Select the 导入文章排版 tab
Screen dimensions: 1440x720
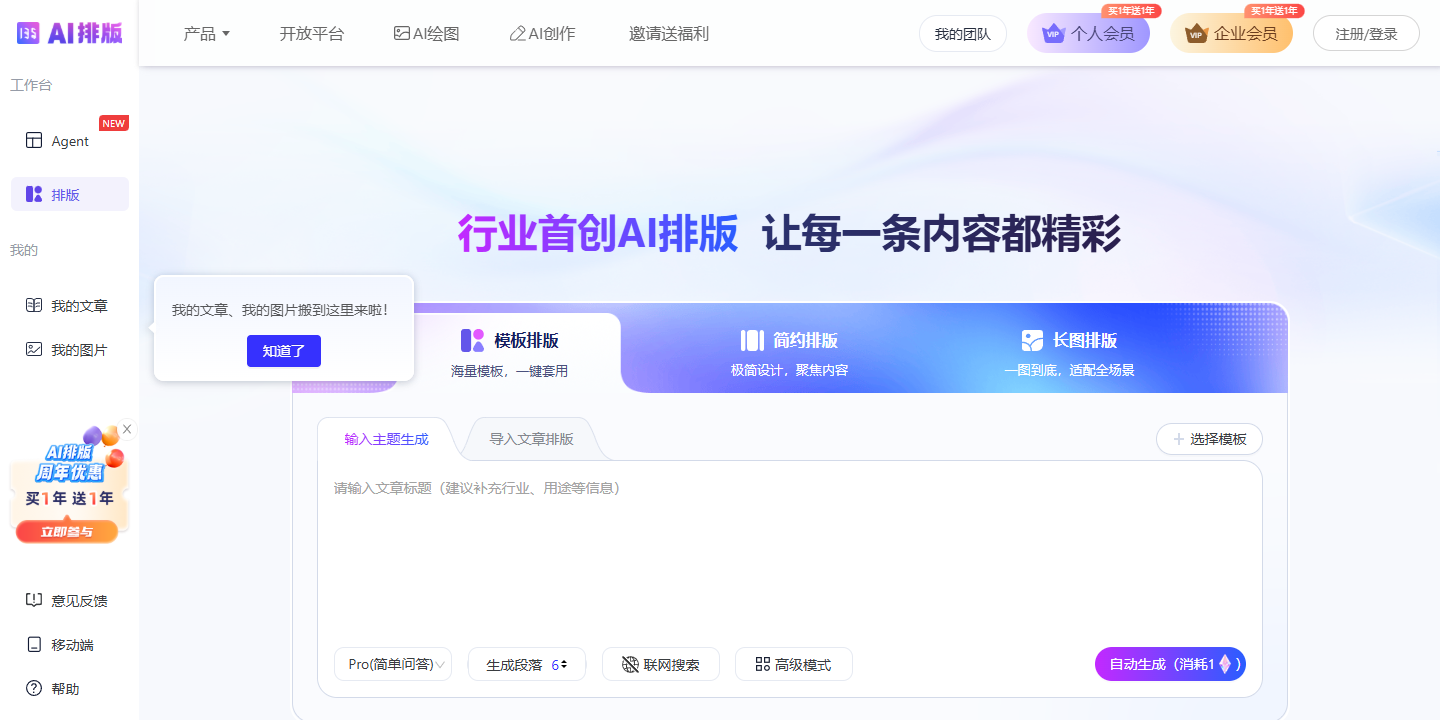click(531, 439)
